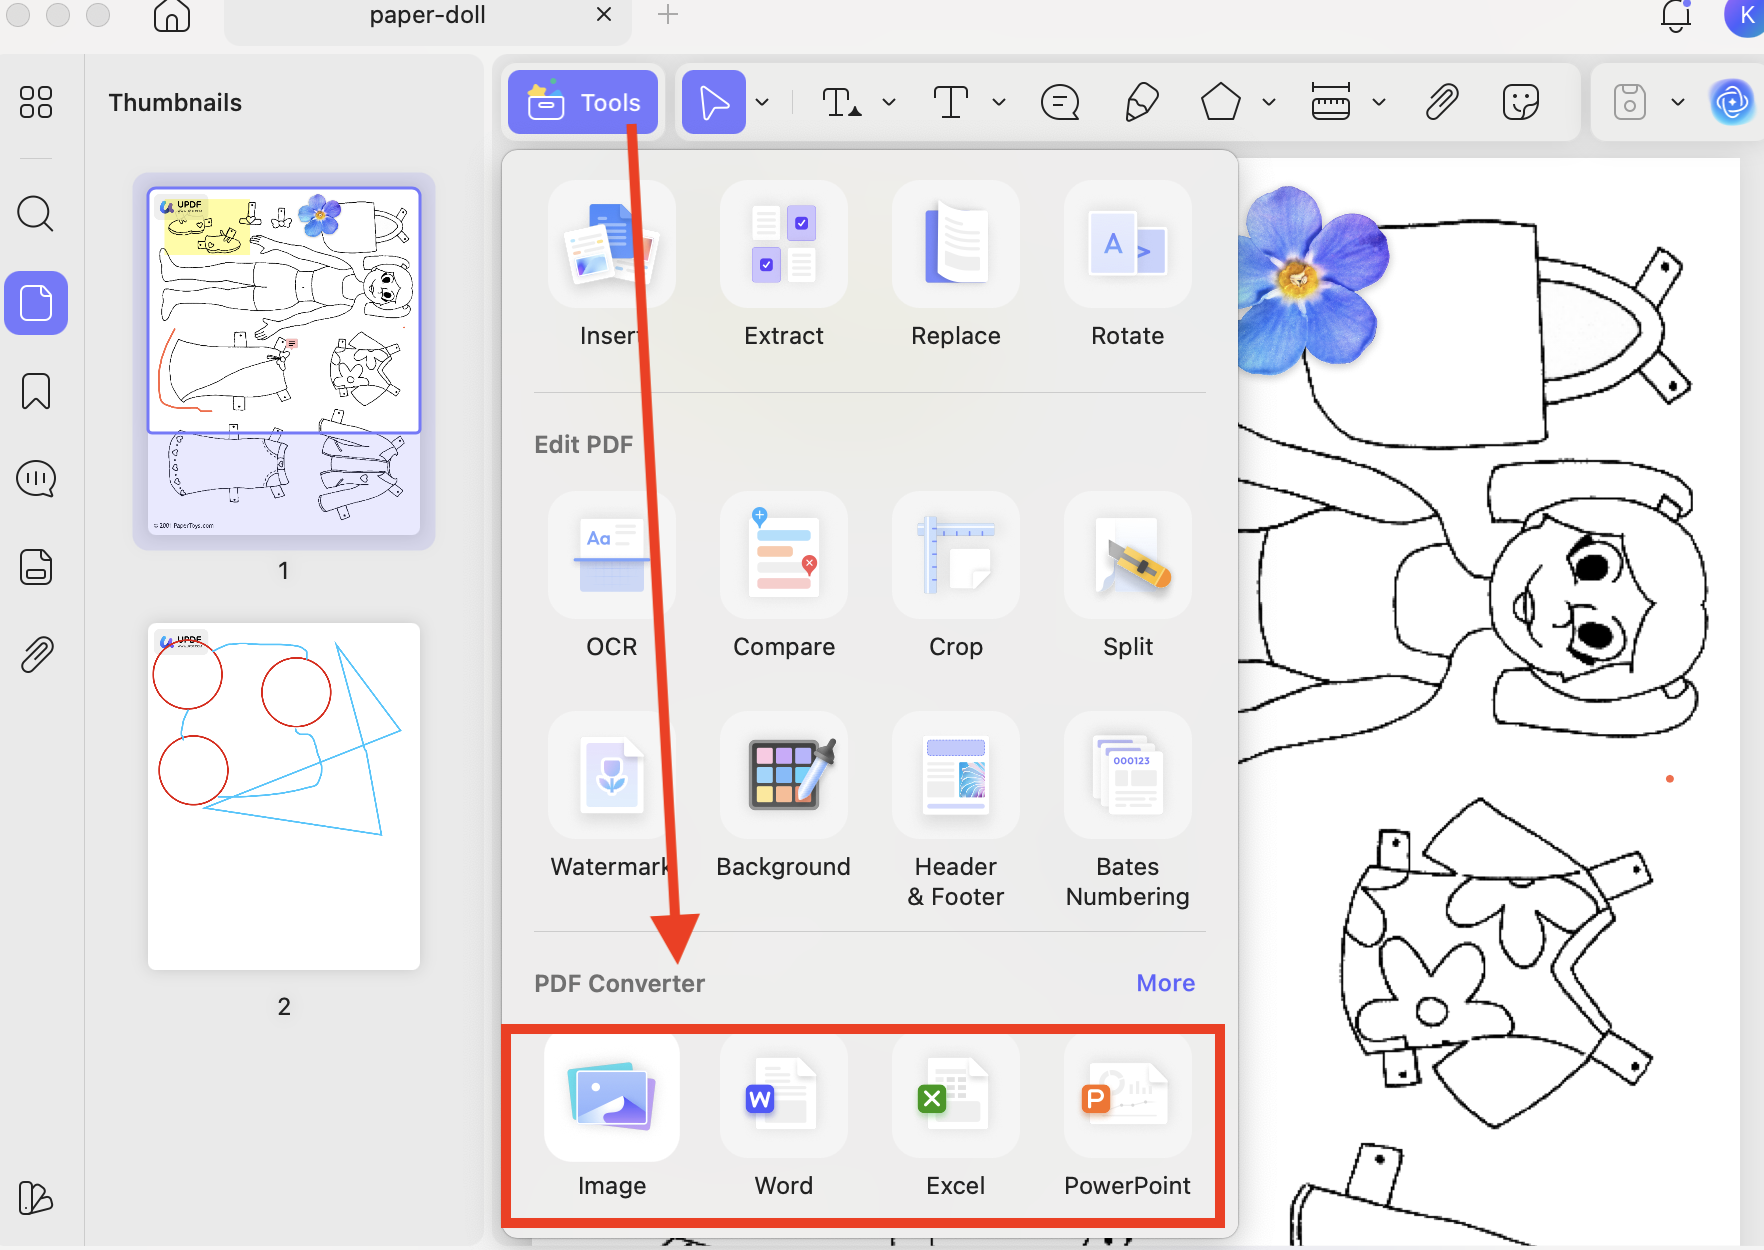Open the Watermark tool
Viewport: 1764px width, 1250px height.
click(x=611, y=796)
